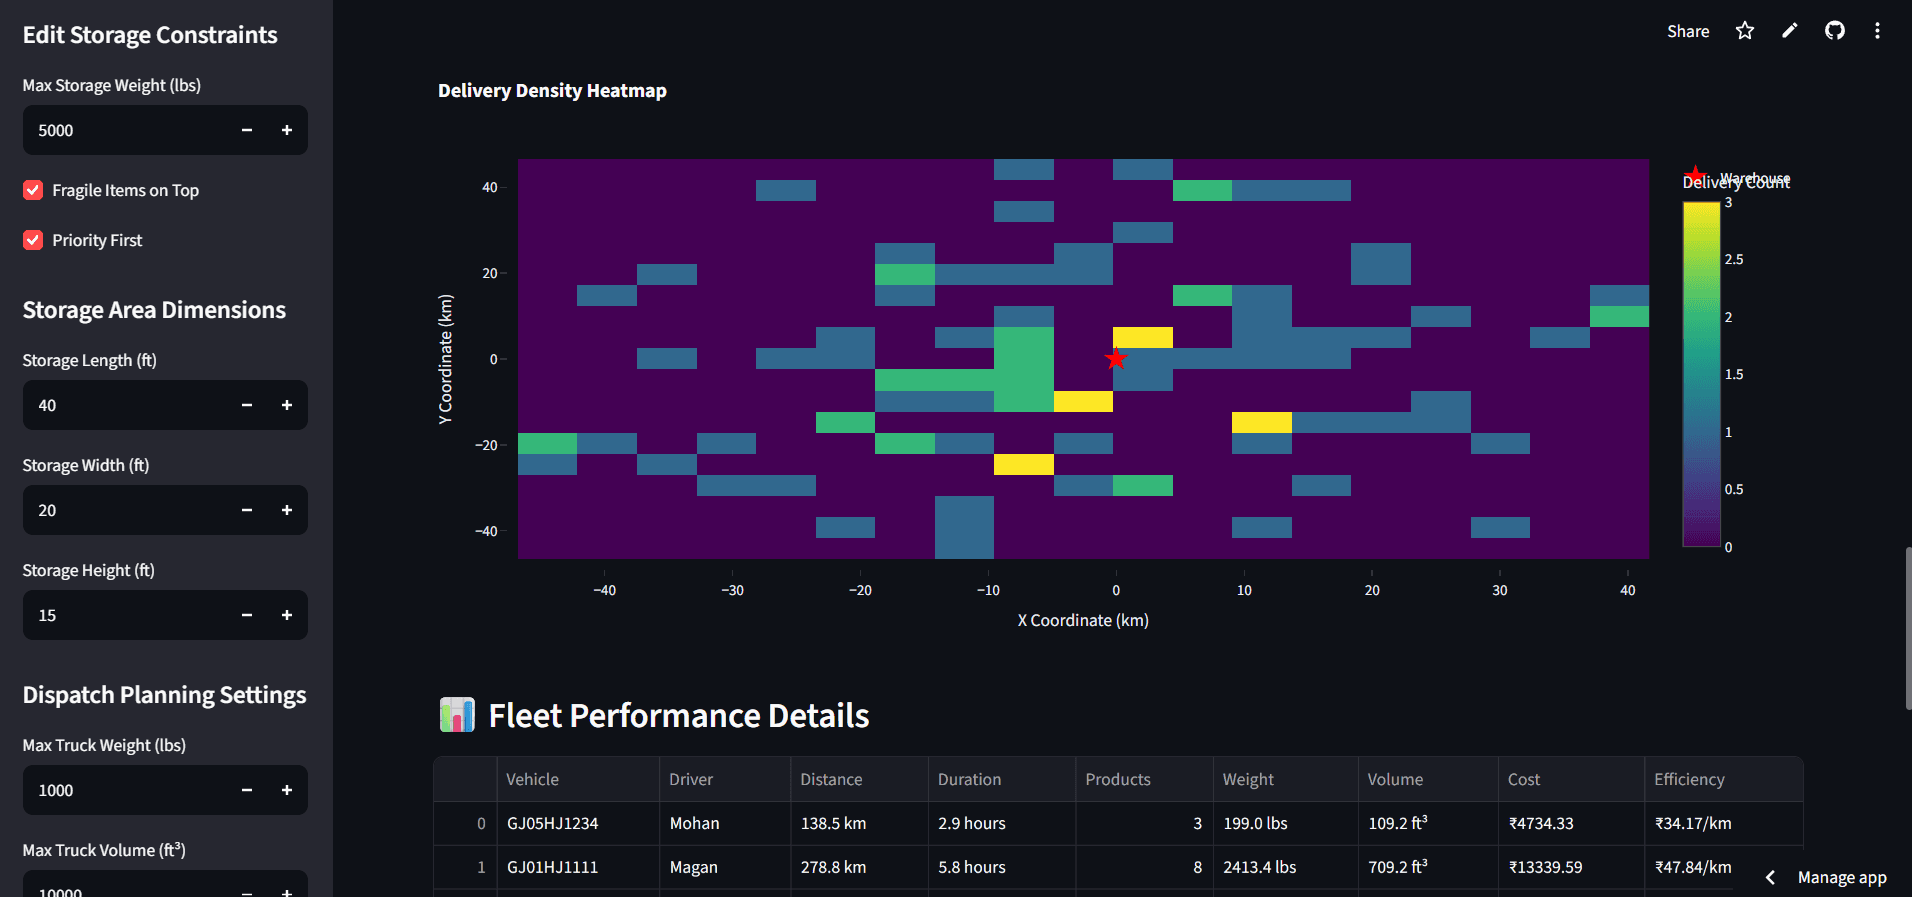Decrease Storage Height with minus button
The width and height of the screenshot is (1912, 897).
[x=247, y=615]
